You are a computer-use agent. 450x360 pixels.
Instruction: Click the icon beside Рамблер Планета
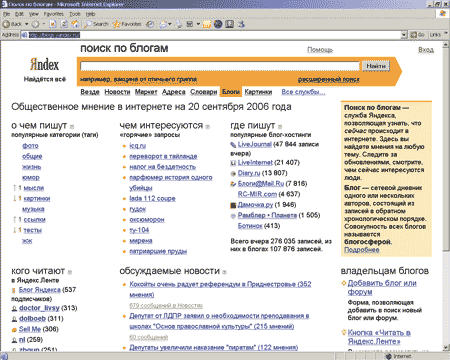click(233, 216)
